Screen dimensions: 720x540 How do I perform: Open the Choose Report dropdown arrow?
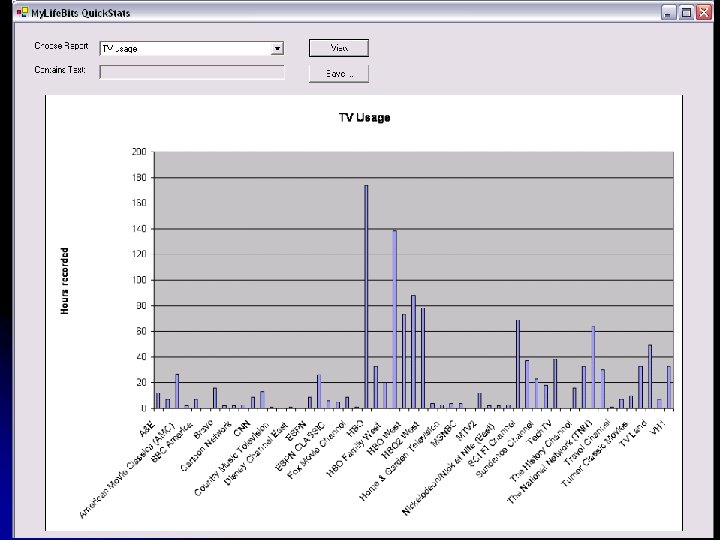277,48
